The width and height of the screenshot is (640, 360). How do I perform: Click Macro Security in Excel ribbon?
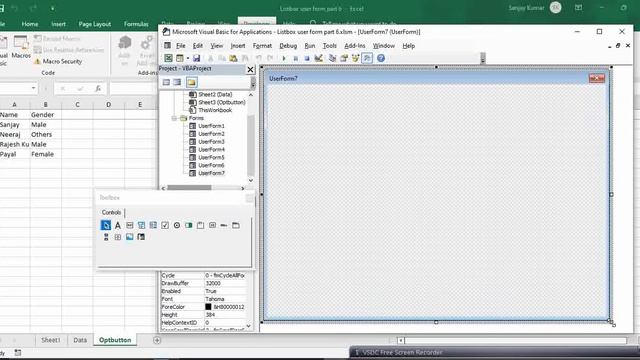(x=58, y=61)
